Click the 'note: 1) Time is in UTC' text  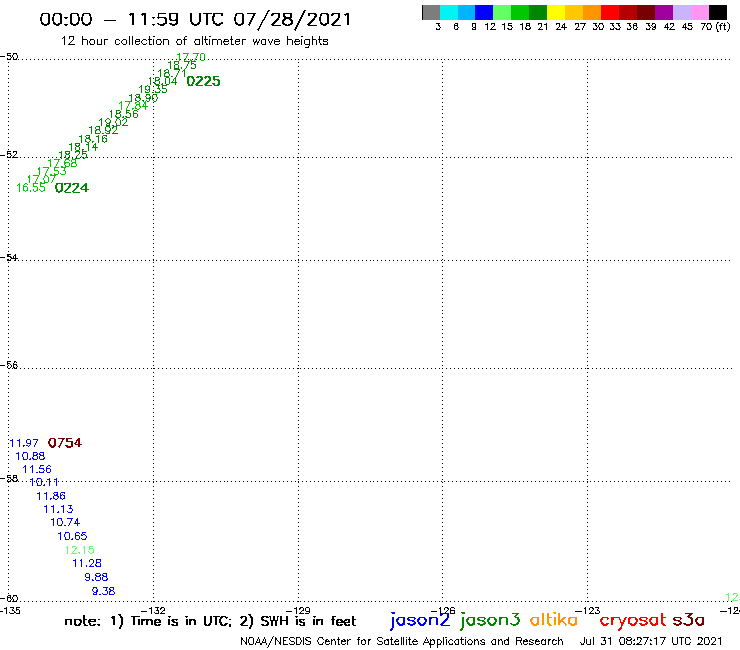click(148, 621)
